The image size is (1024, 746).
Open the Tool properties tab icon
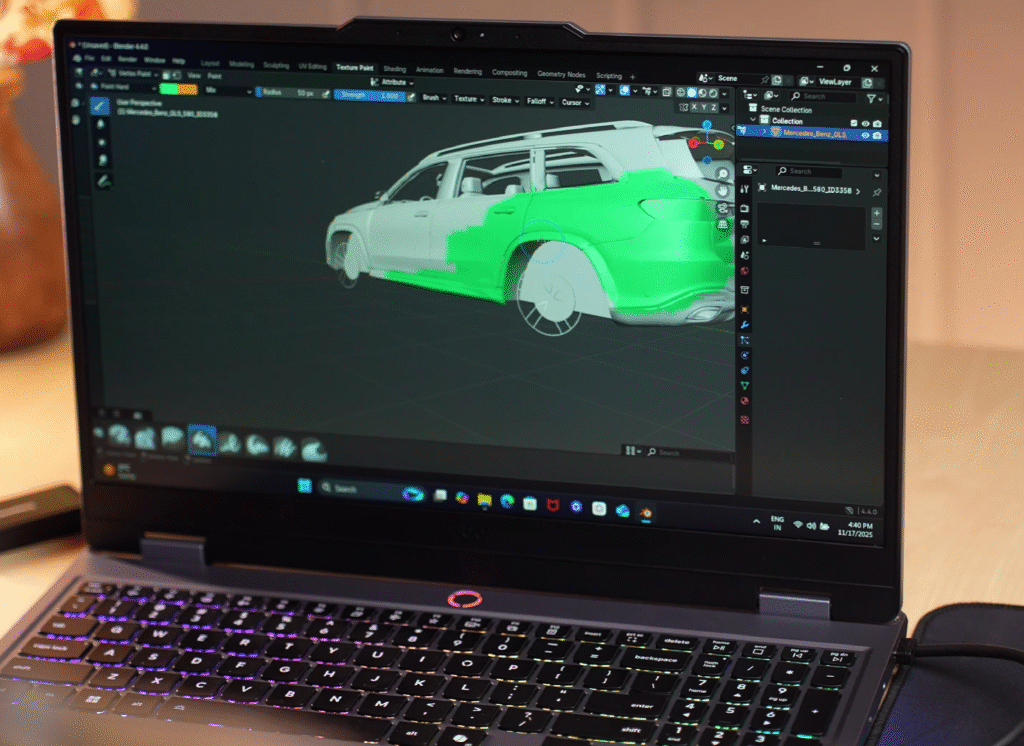(745, 188)
